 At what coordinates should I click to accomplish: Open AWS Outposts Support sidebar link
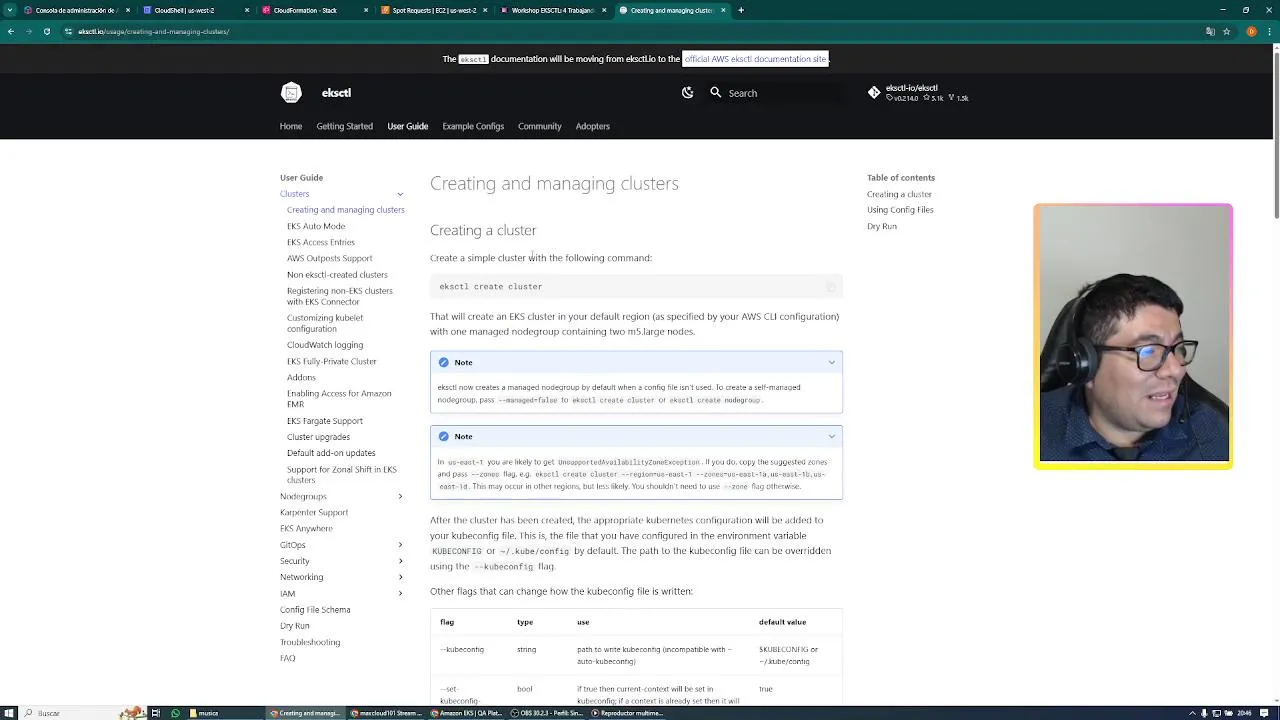coord(329,258)
